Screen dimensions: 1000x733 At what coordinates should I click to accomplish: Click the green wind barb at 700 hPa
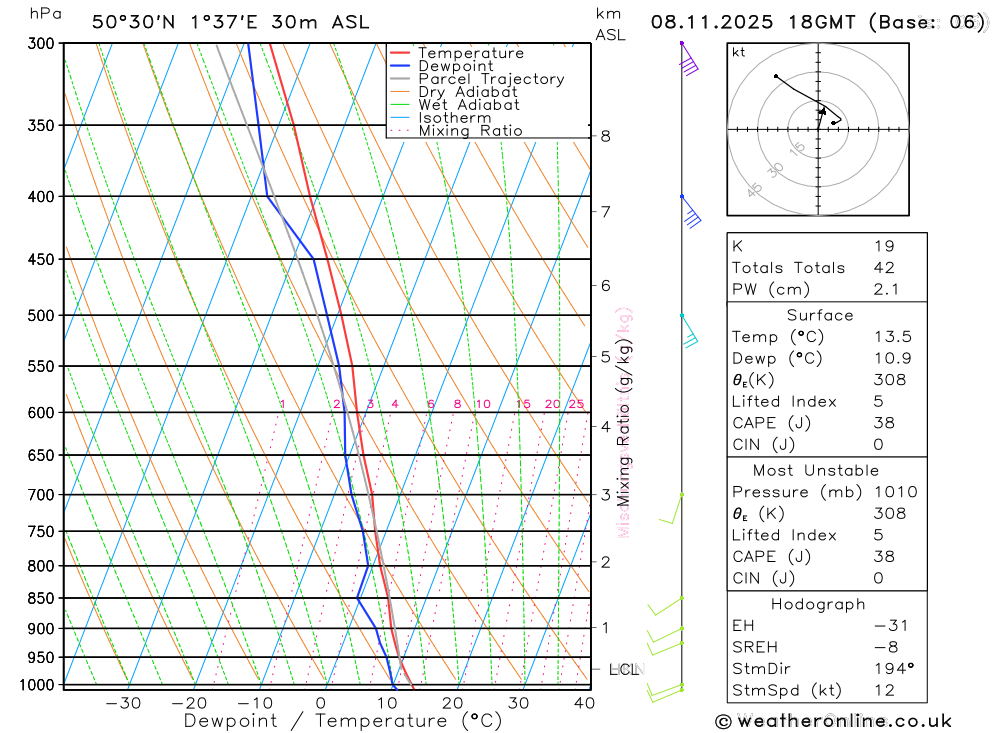pos(671,508)
